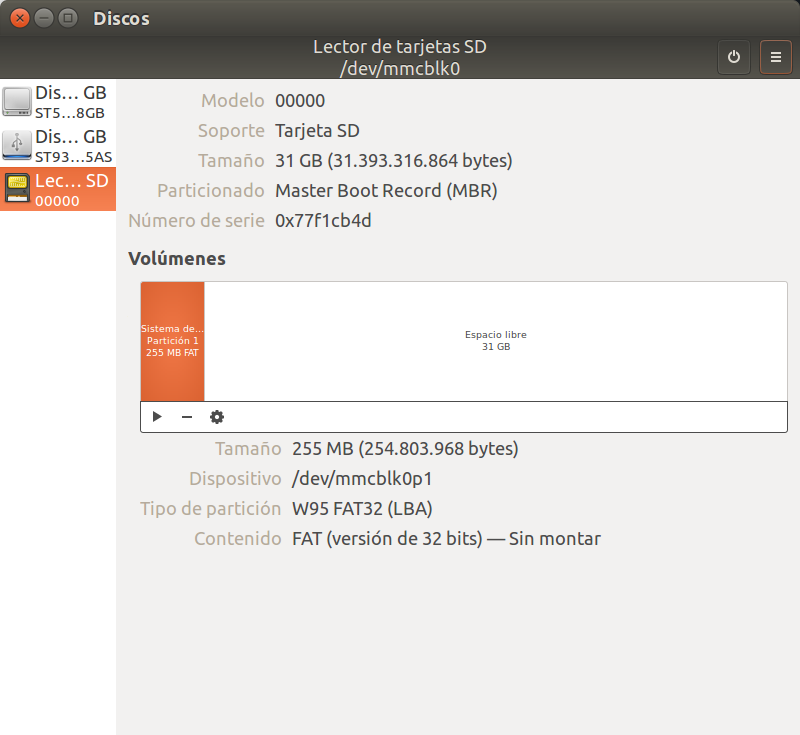The image size is (800, 735).
Task: Open the hamburger menu button
Action: tap(776, 57)
